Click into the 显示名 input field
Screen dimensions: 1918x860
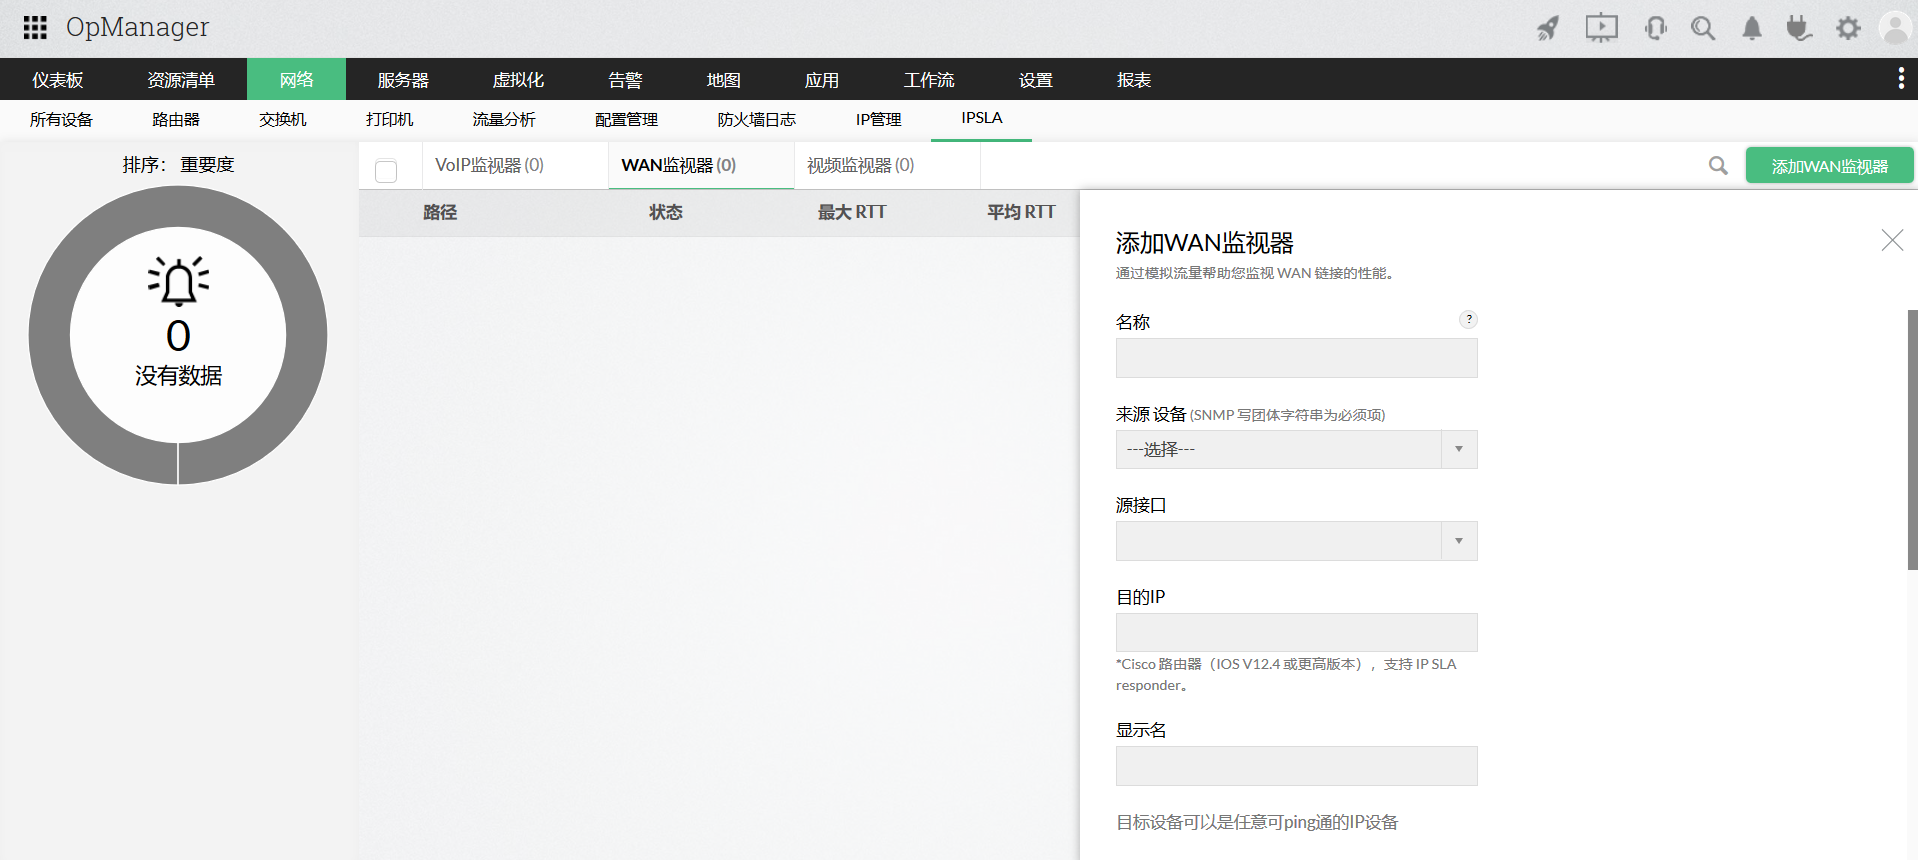tap(1296, 766)
